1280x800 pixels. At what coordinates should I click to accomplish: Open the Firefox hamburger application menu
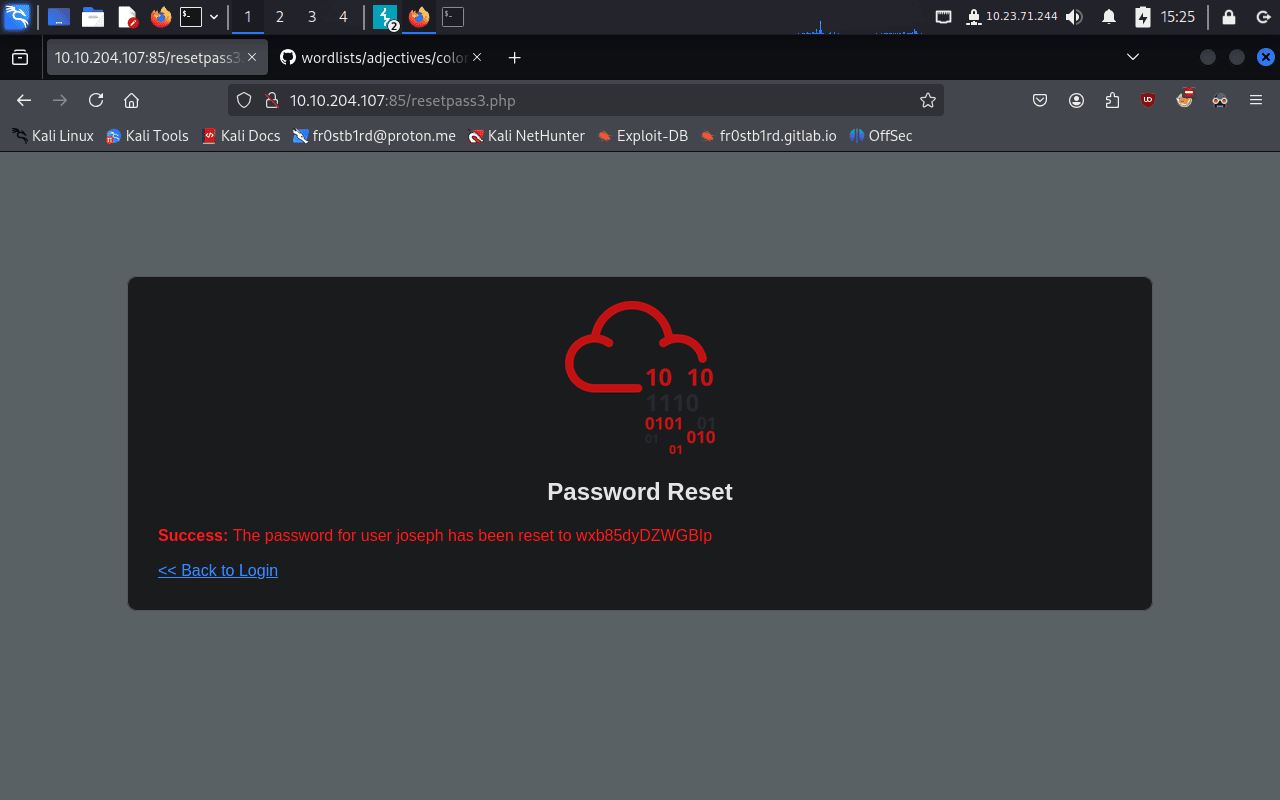(1256, 100)
